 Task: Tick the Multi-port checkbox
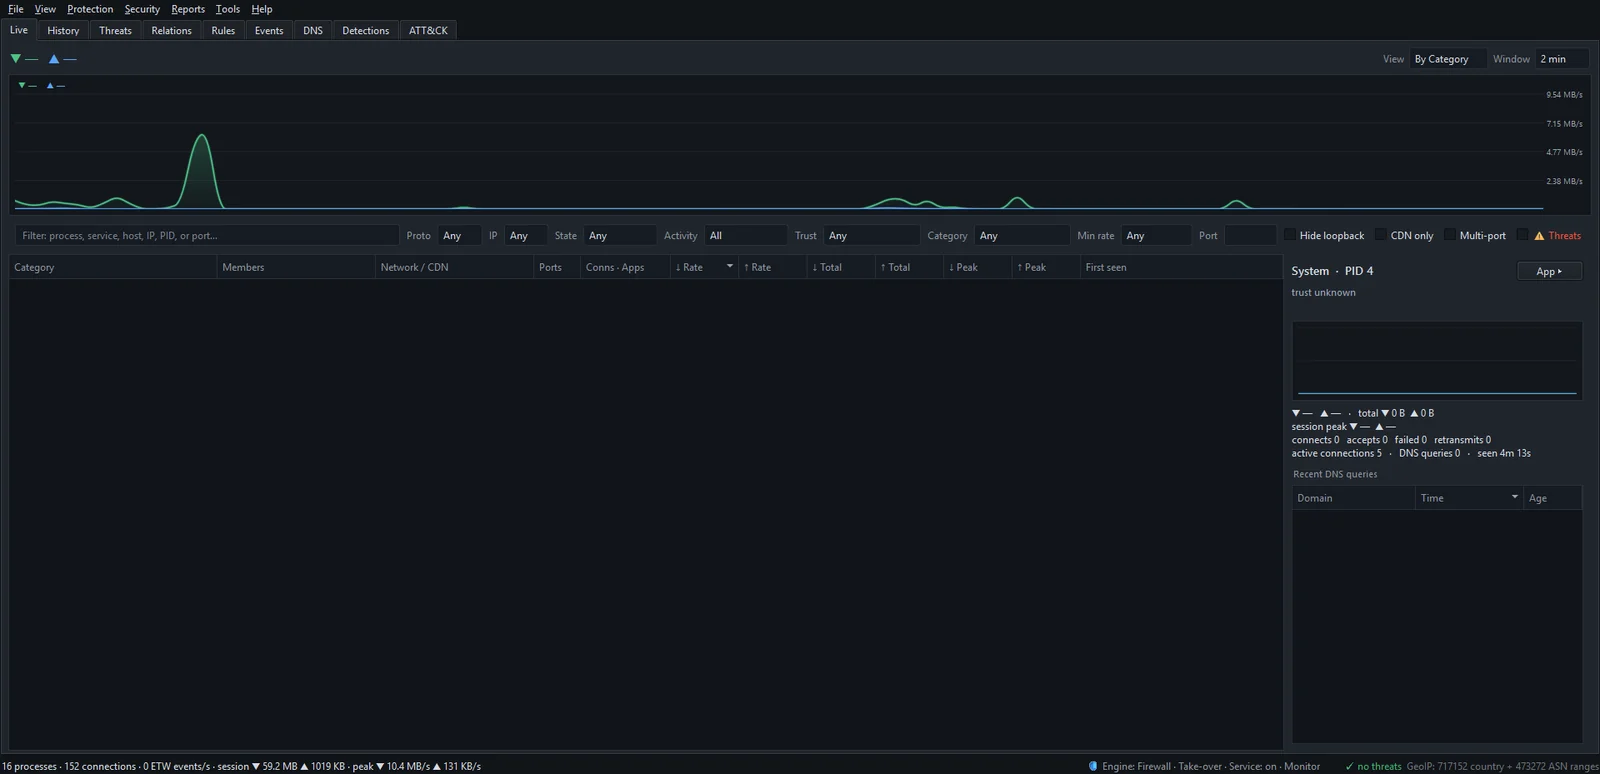1450,235
